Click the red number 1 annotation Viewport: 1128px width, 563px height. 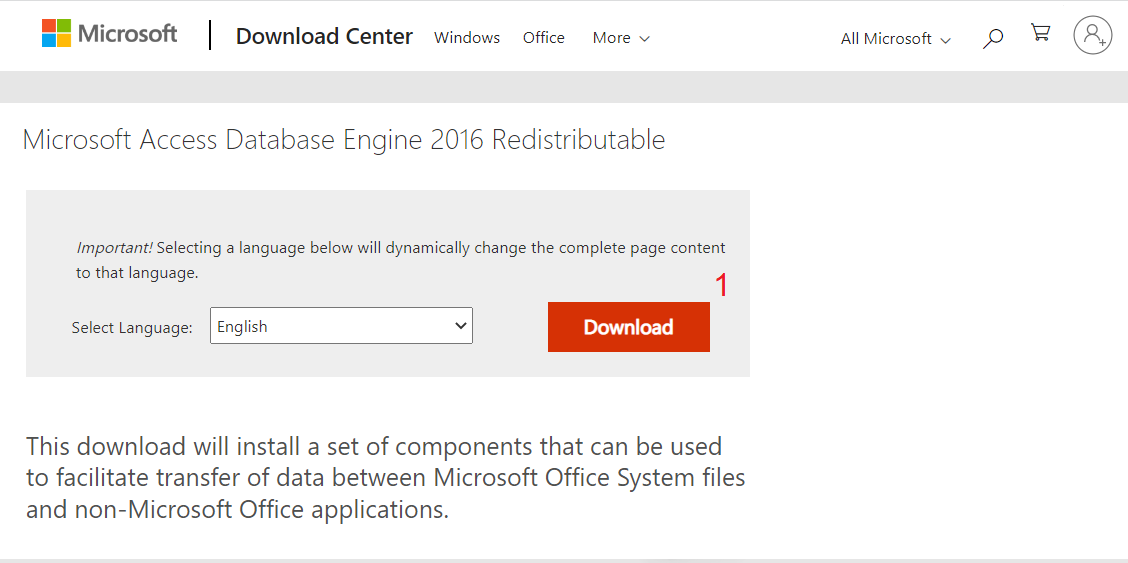(722, 286)
